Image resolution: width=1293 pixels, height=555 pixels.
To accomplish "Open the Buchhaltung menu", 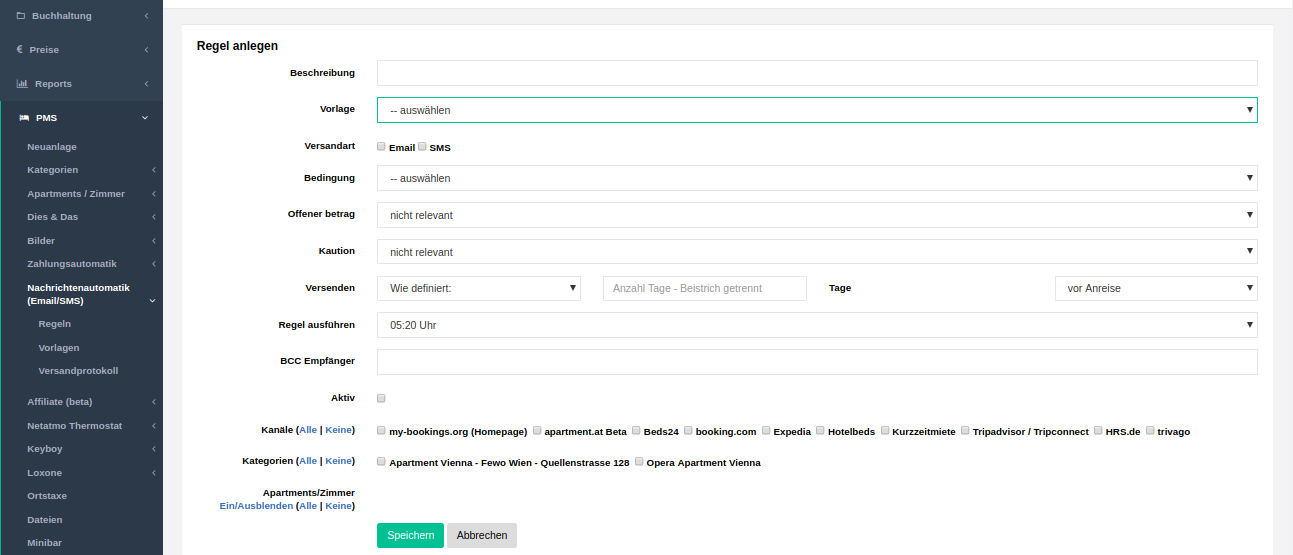I will click(x=81, y=16).
